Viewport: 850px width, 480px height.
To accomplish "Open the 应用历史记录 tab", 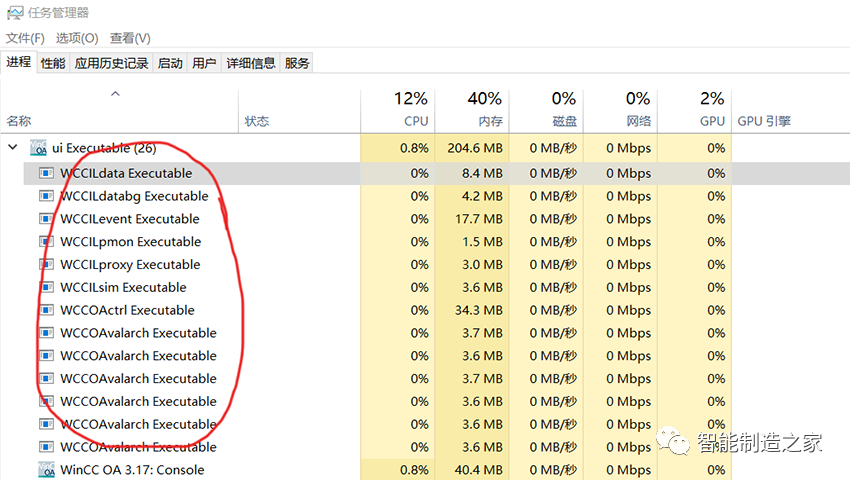I will (111, 63).
